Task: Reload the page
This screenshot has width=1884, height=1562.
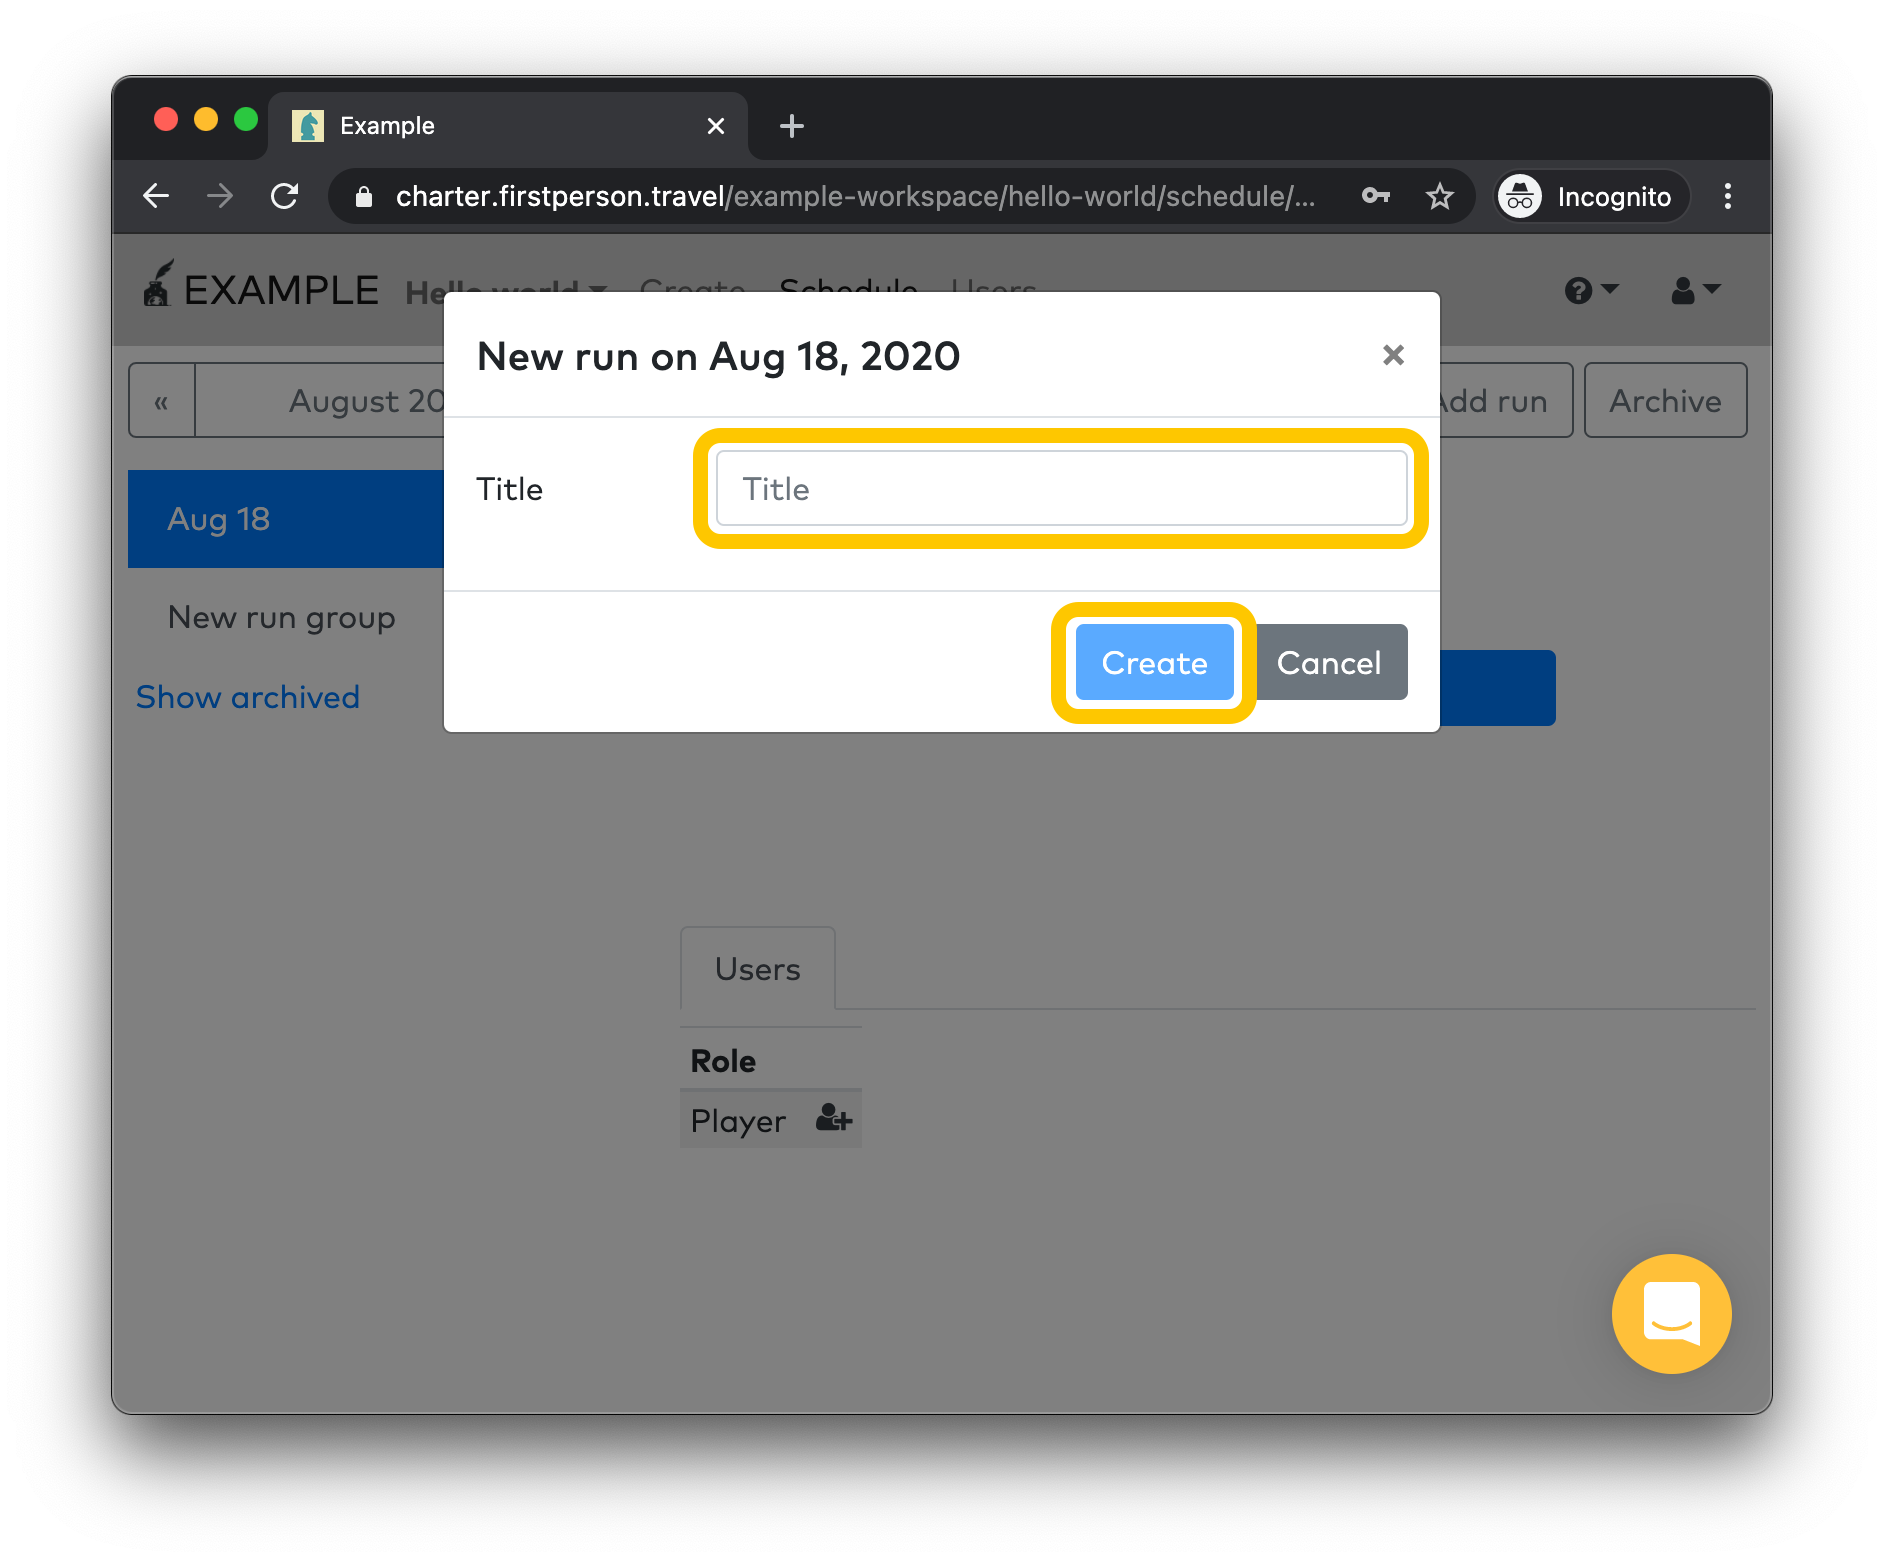Action: [285, 196]
